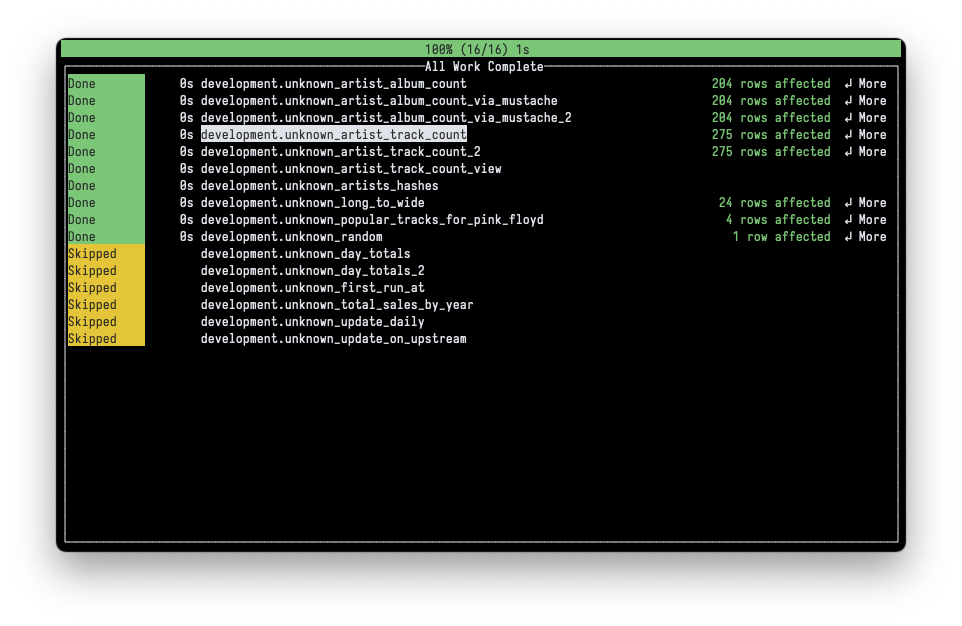Click the green 100% (16/16) progress bar

coord(480,47)
